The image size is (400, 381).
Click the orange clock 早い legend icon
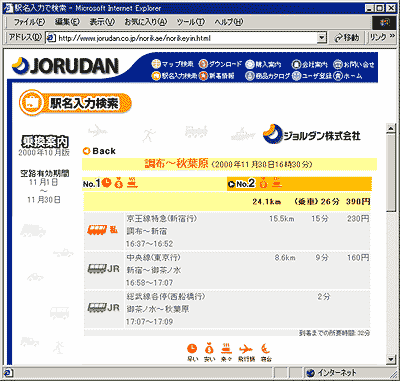point(192,349)
